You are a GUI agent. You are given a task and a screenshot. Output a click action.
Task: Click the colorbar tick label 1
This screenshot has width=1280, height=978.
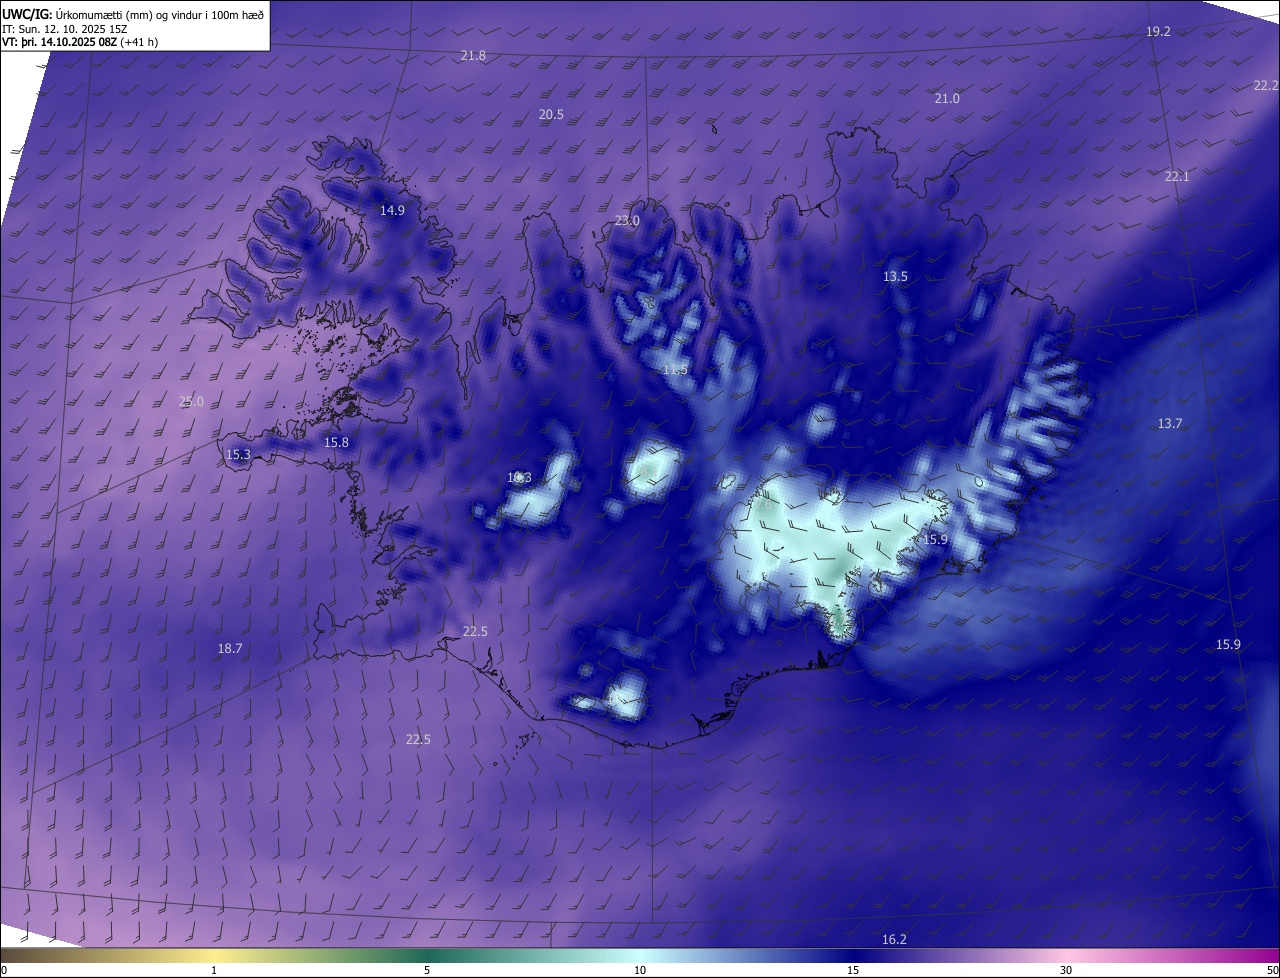tap(214, 970)
